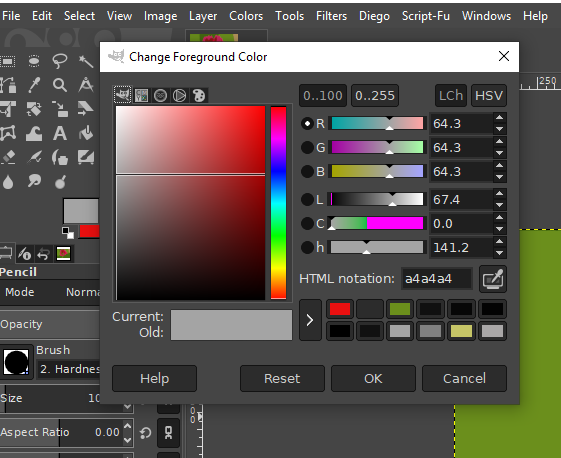The image size is (561, 458).
Task: Select the L lightness radio button
Action: (x=307, y=199)
